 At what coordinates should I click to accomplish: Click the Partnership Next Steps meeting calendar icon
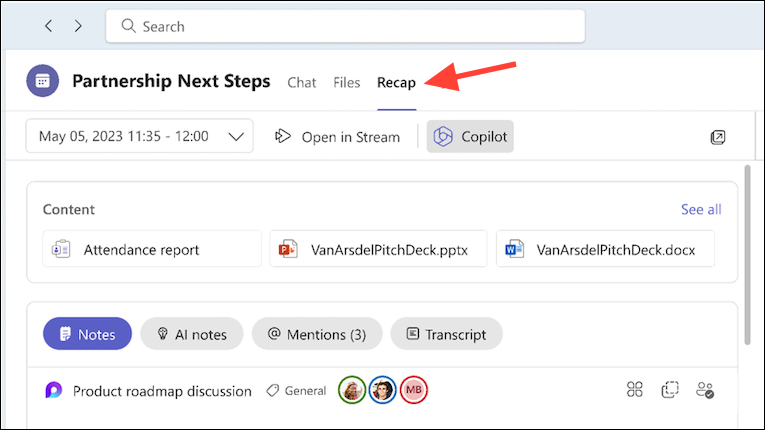pos(43,82)
